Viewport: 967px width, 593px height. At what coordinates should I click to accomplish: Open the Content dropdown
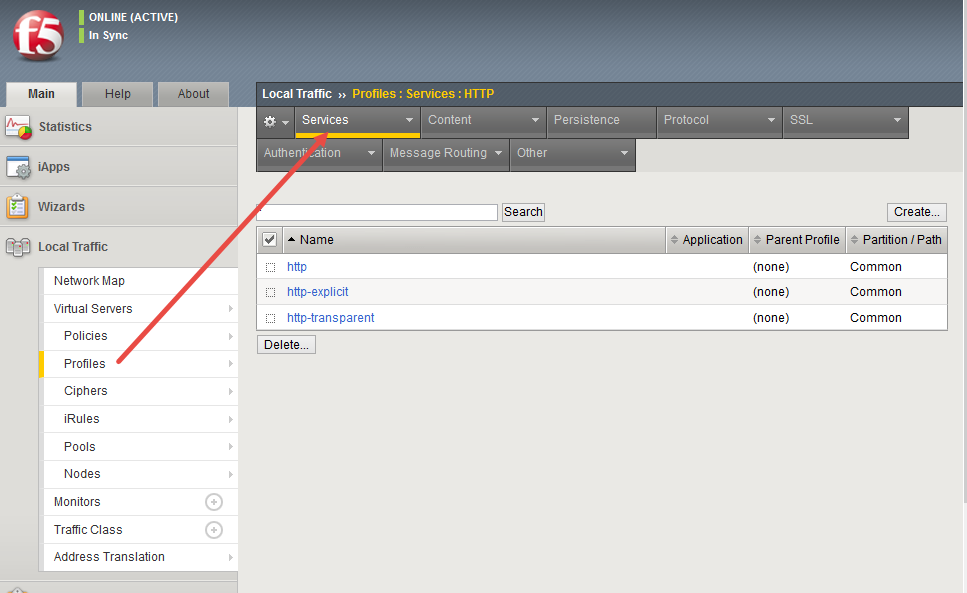[483, 120]
